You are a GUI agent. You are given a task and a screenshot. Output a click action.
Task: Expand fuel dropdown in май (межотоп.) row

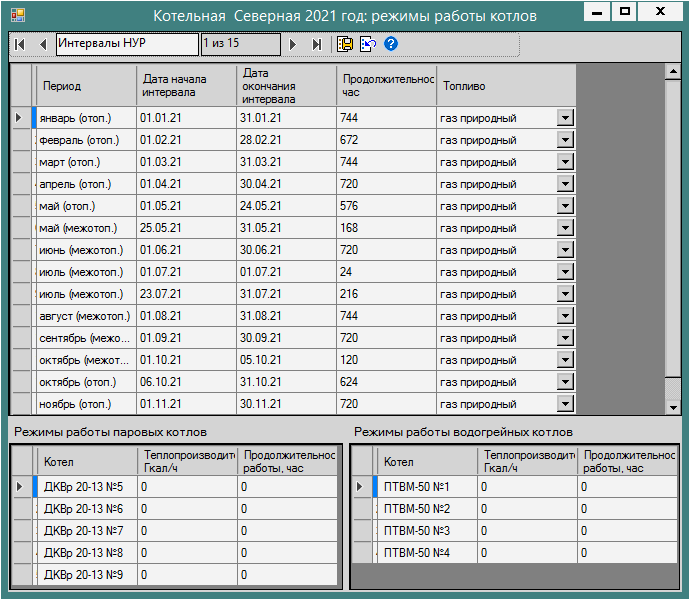565,228
